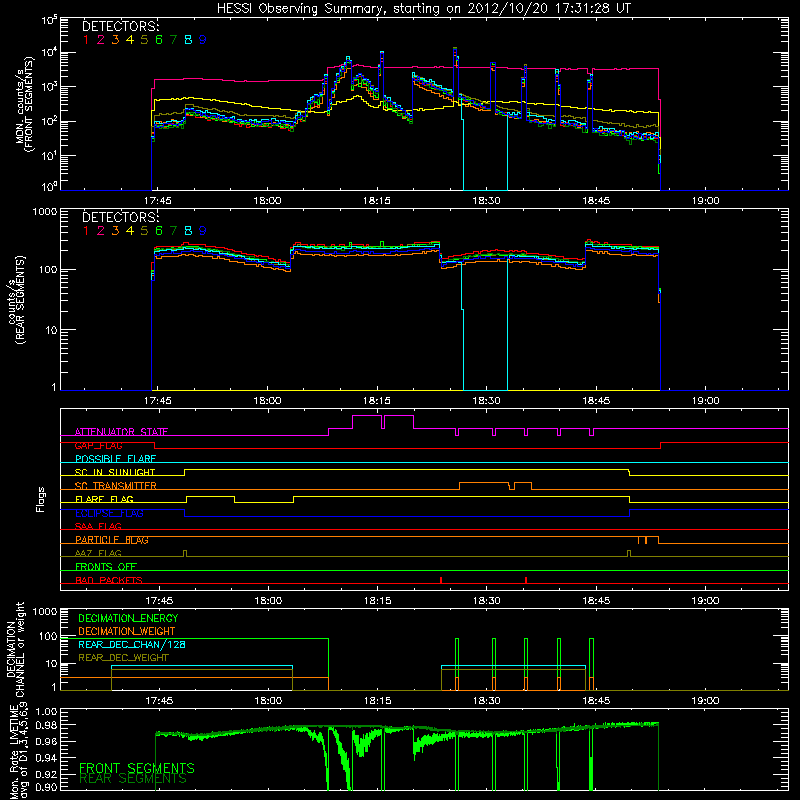Click the FLARE_FLAG label
This screenshot has height=800, width=800.
104,499
